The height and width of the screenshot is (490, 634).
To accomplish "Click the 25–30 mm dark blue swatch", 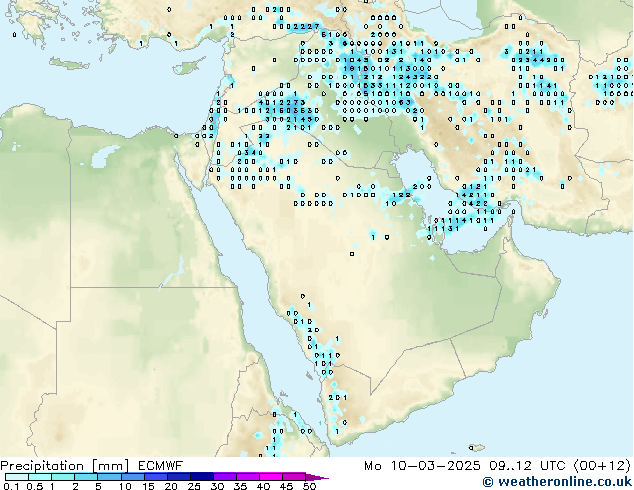I will point(201,477).
